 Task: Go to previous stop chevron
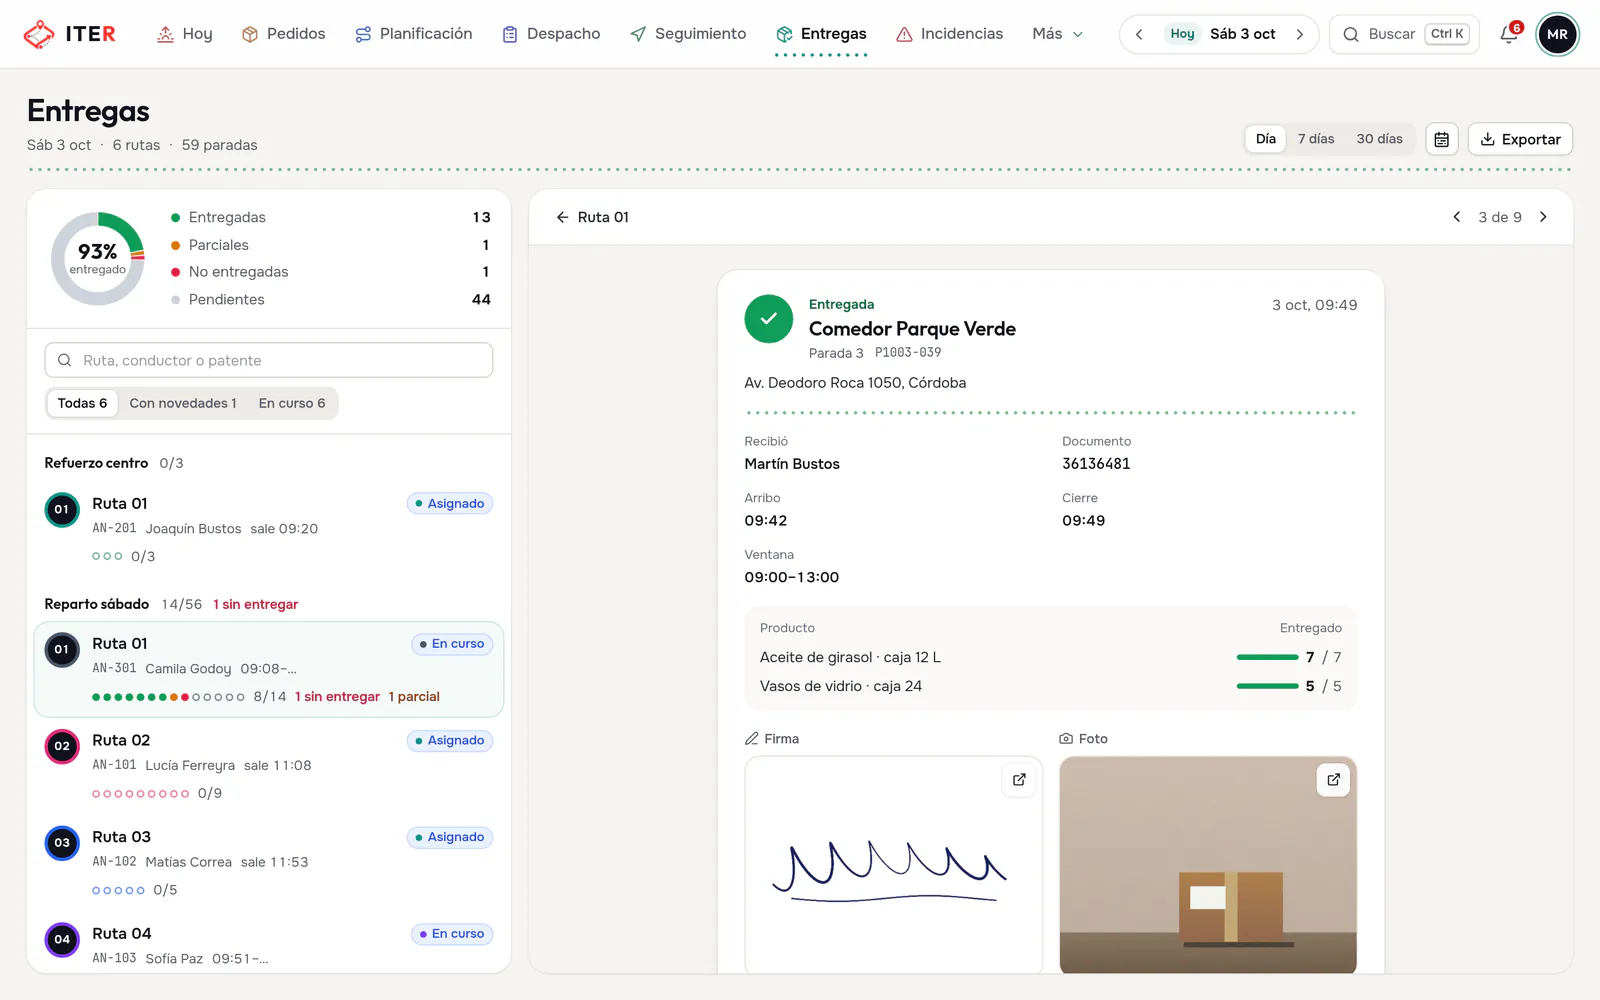(1456, 217)
